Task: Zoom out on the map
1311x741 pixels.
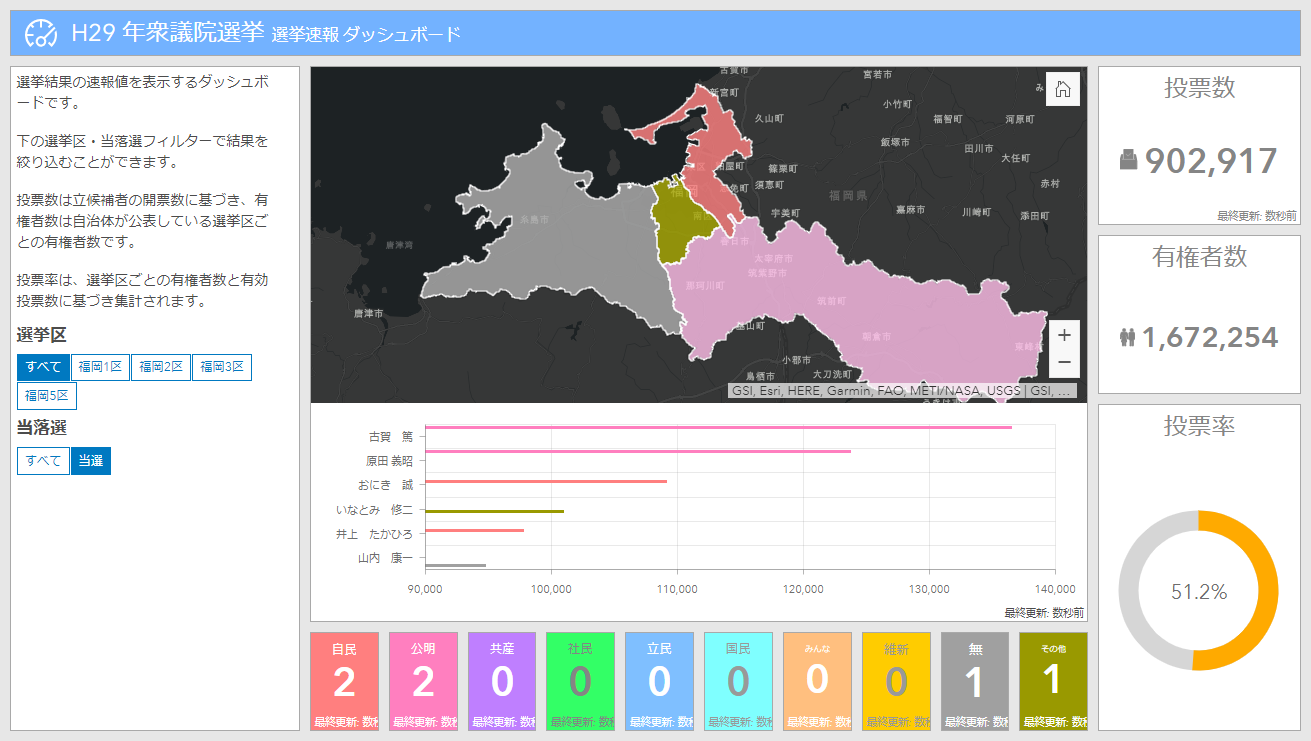Action: tap(1064, 362)
